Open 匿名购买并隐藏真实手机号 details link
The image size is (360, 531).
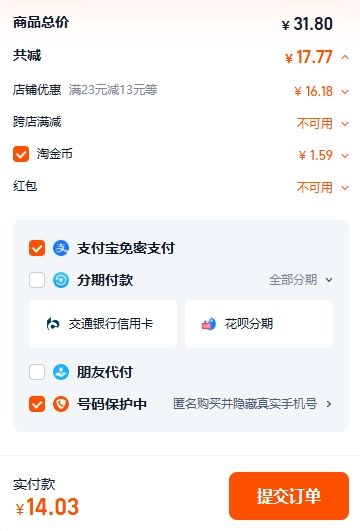252,404
